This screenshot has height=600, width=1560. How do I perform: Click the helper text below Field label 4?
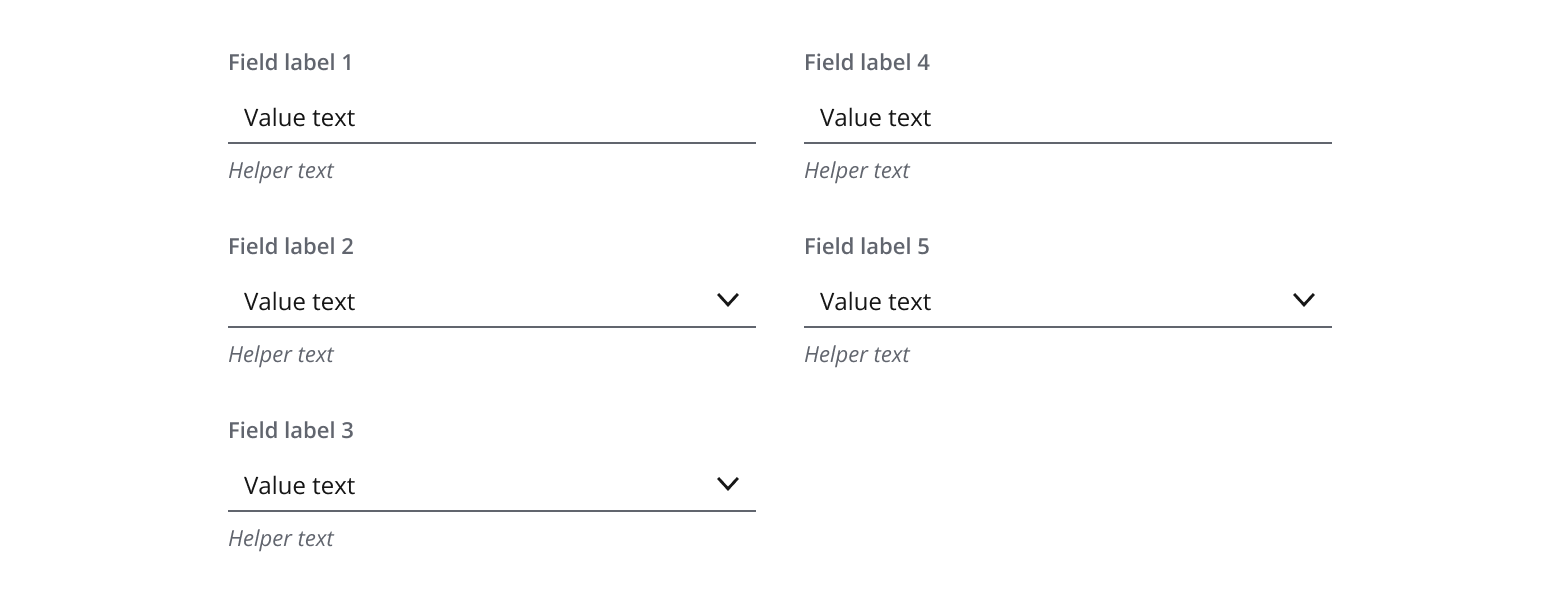pos(857,171)
